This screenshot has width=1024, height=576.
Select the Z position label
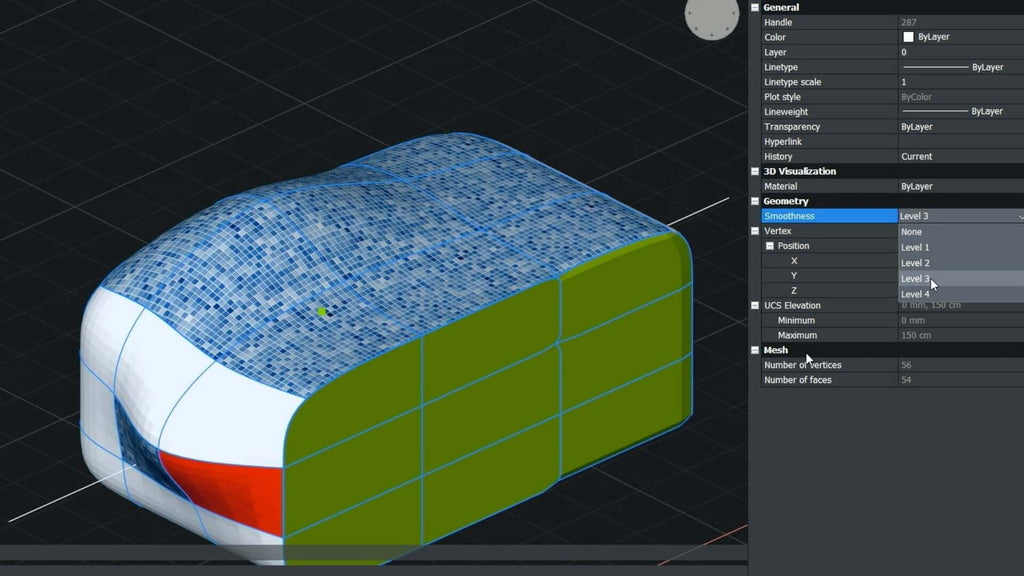click(794, 291)
